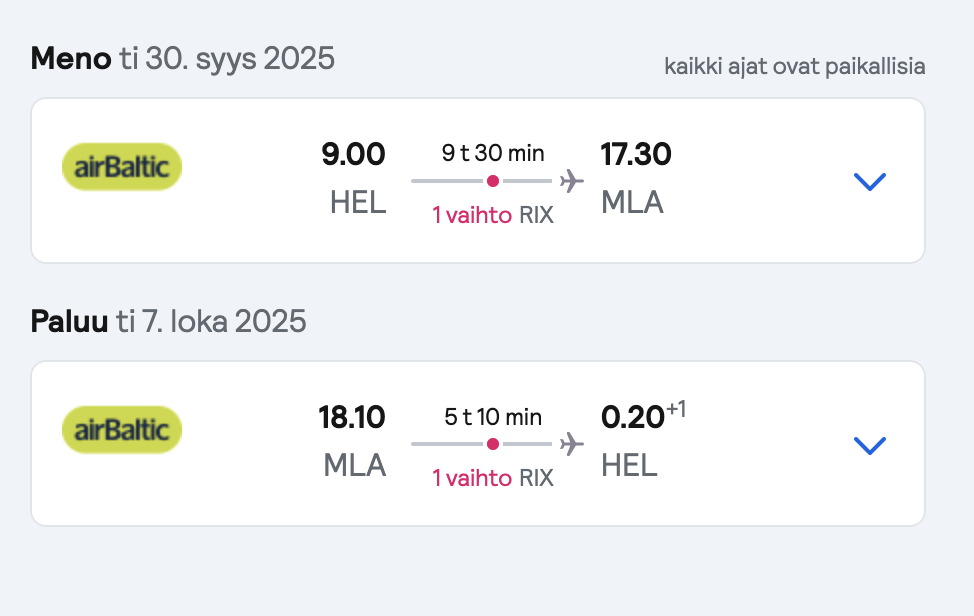Click the airplane icon on return flight
Viewport: 974px width, 616px height.
571,444
